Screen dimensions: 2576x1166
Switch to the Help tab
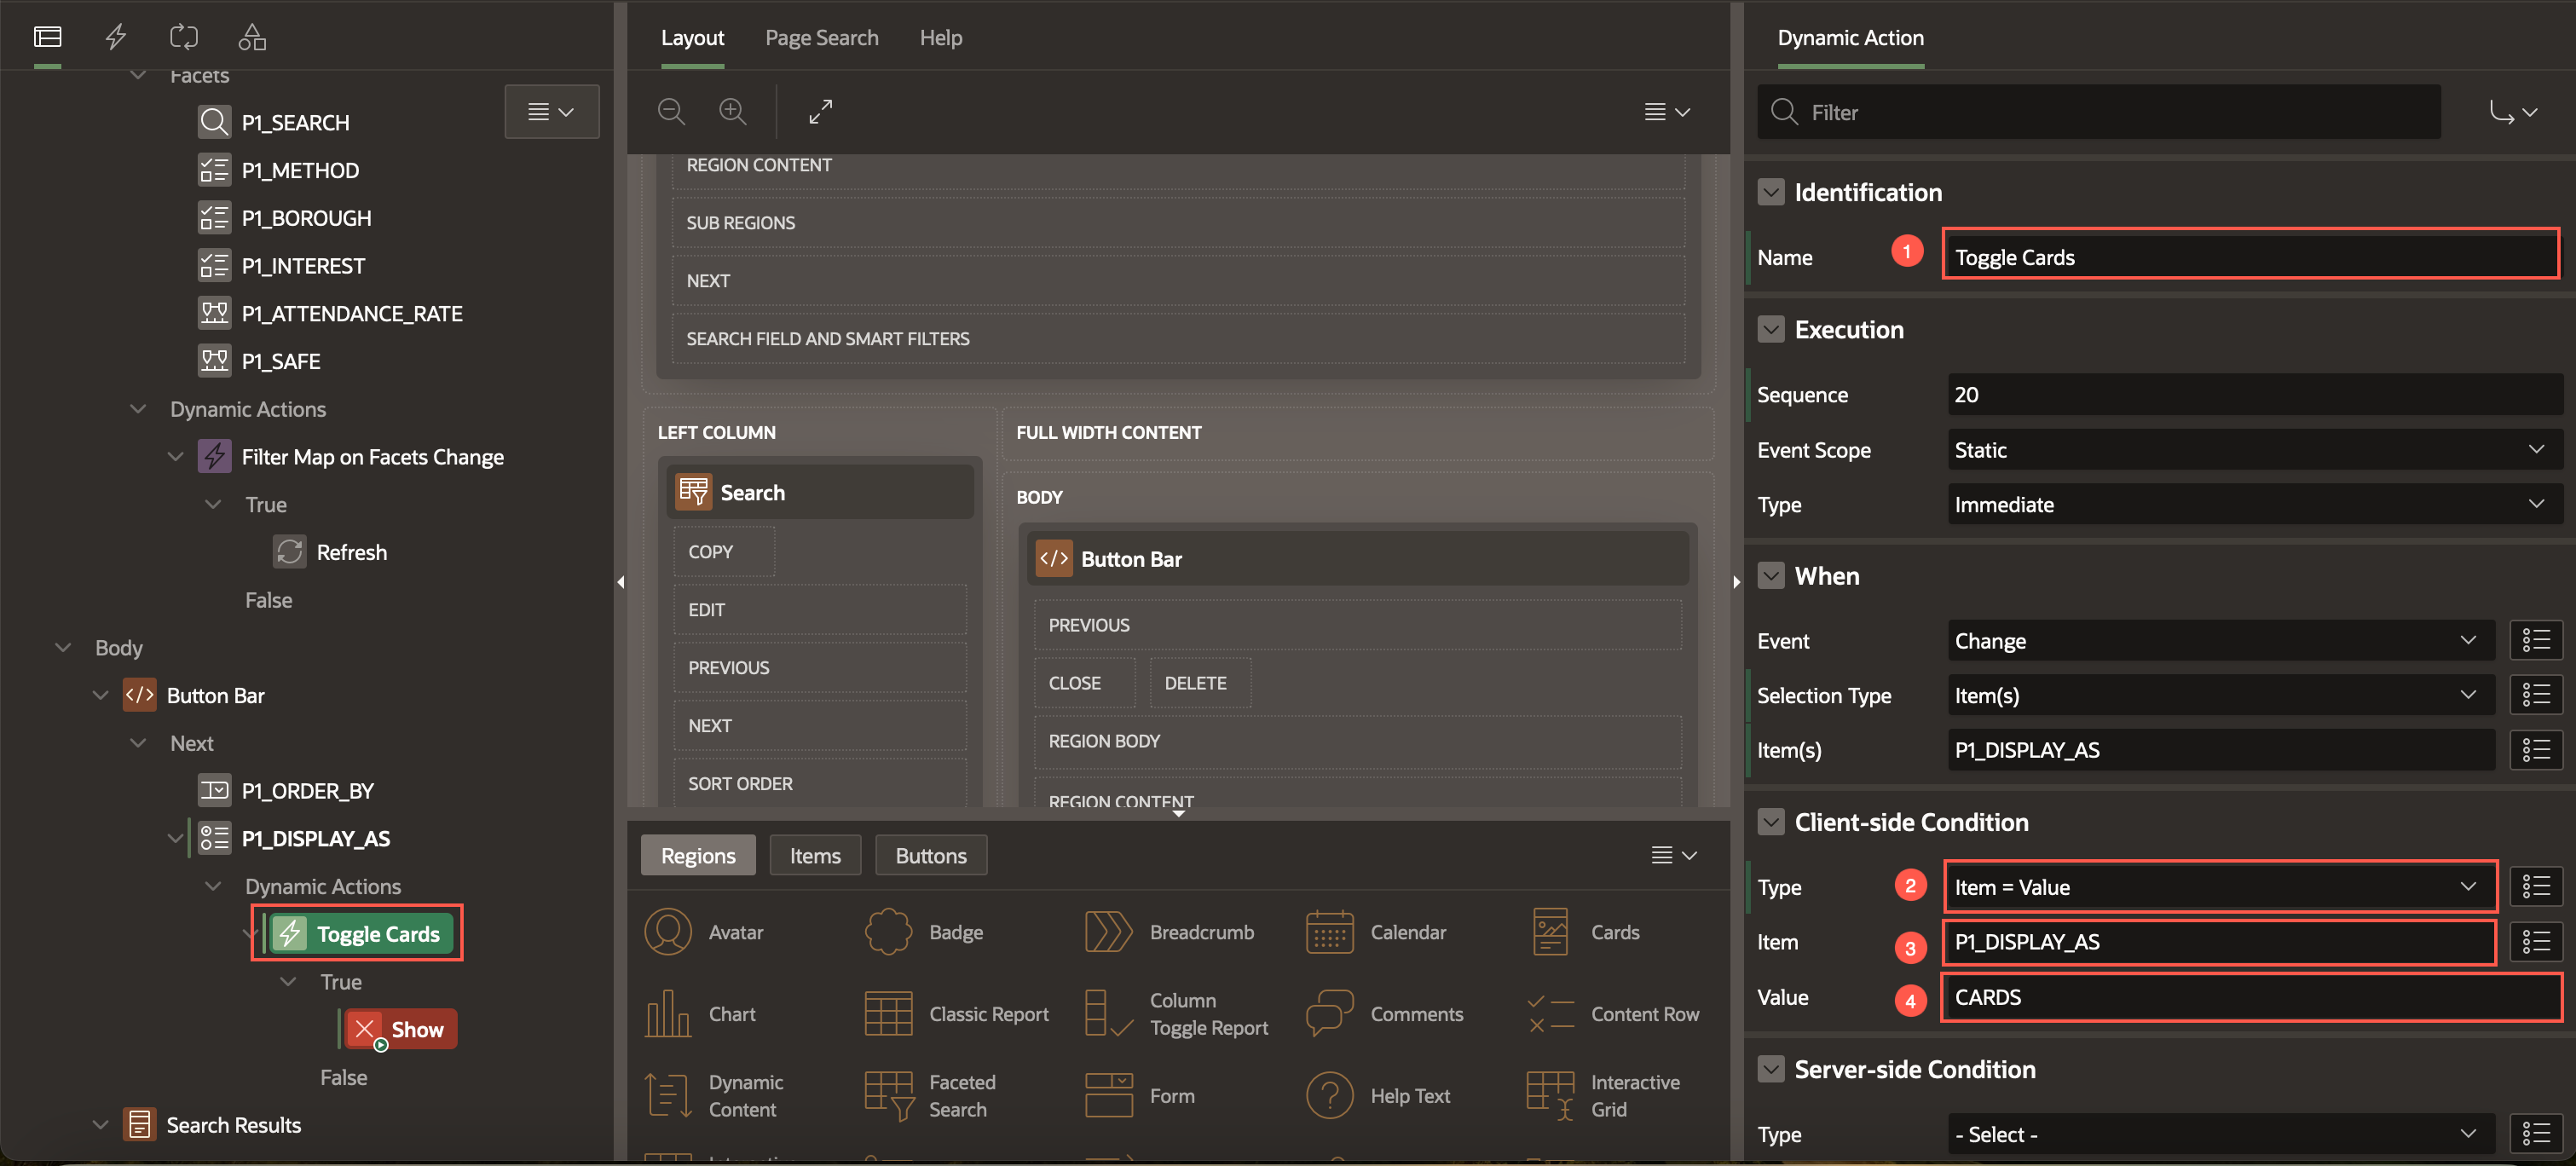(940, 37)
